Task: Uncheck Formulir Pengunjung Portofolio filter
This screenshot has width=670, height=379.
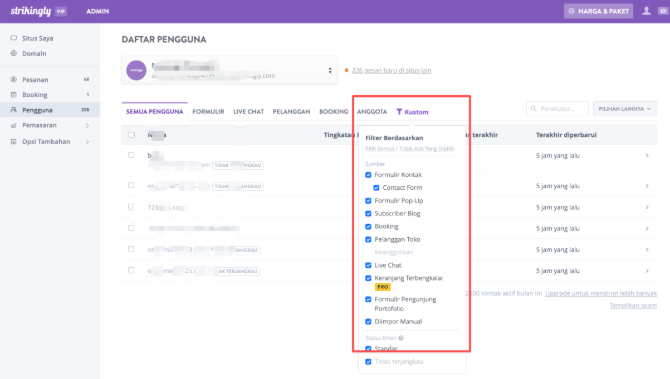Action: [368, 299]
